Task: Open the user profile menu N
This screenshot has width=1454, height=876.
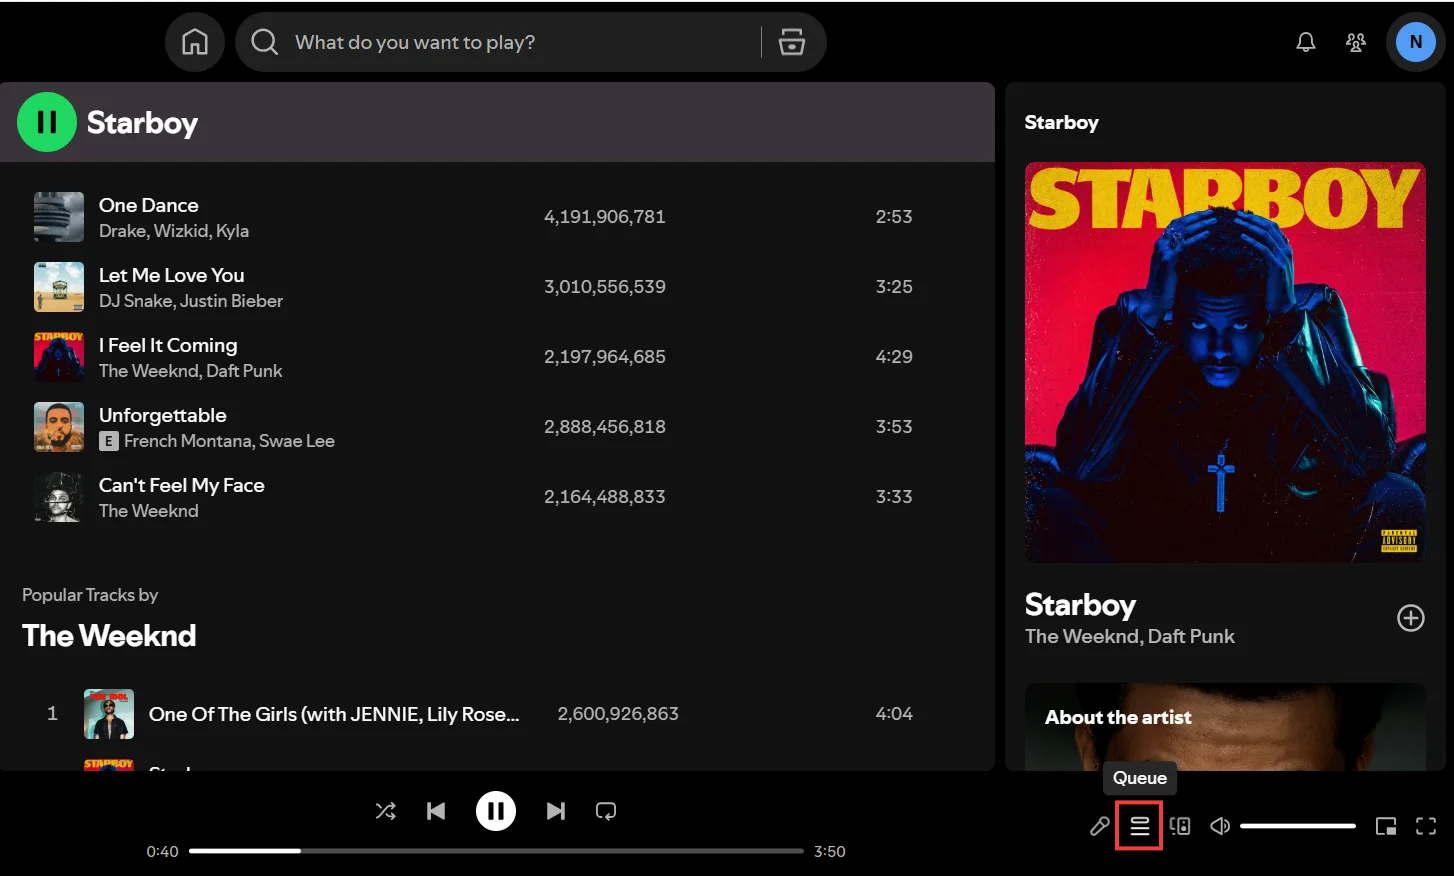Action: 1415,42
